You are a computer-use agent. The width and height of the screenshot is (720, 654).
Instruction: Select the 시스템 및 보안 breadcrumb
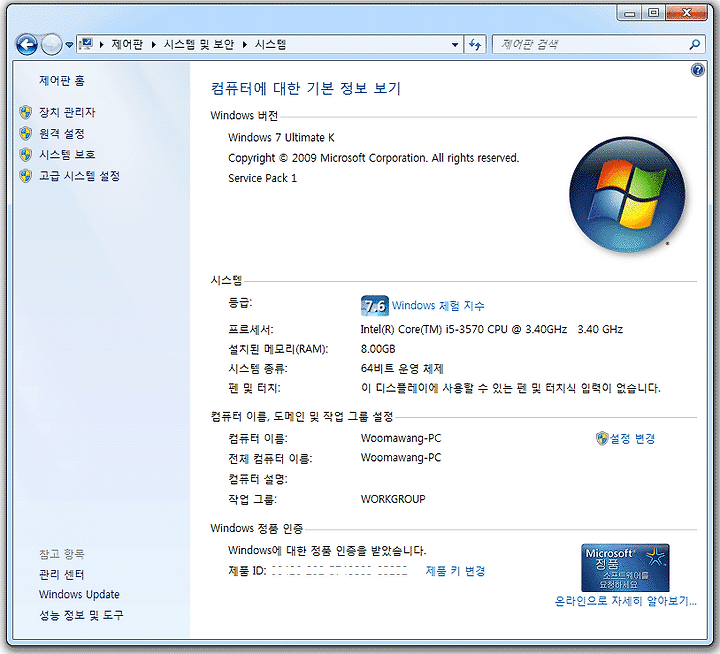point(199,44)
